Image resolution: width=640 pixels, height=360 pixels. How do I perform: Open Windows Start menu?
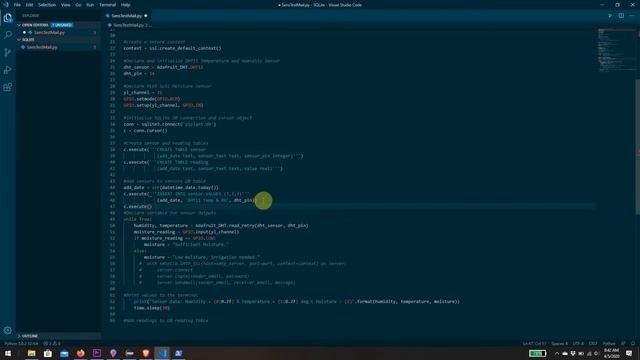point(8,353)
